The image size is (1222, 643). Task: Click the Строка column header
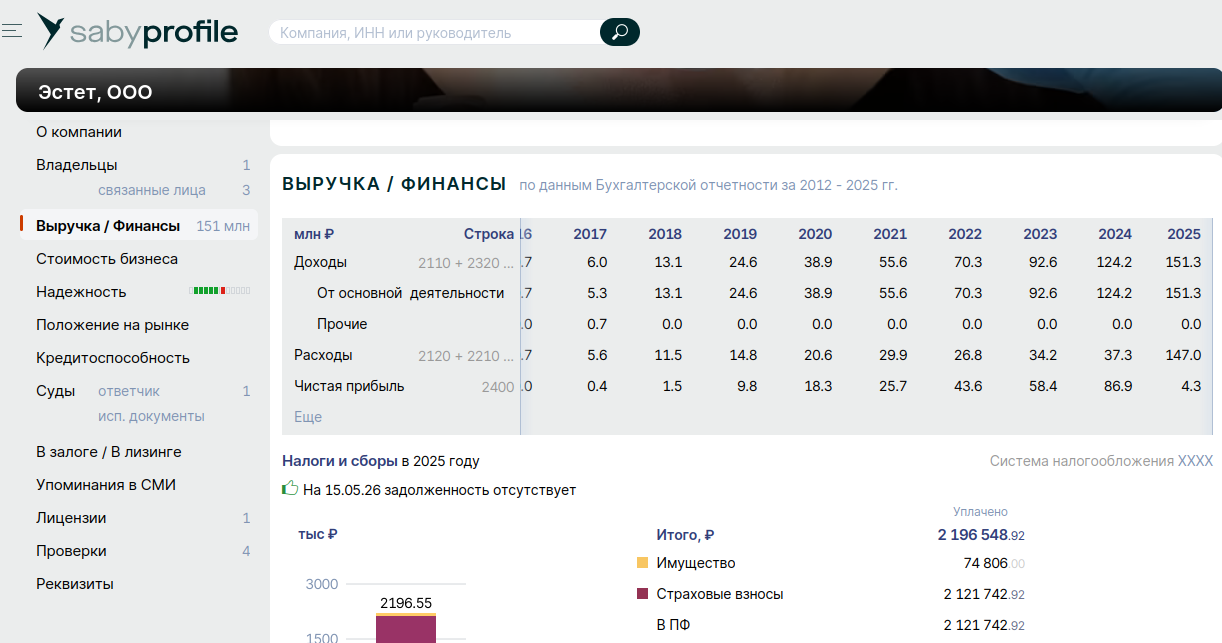point(489,234)
